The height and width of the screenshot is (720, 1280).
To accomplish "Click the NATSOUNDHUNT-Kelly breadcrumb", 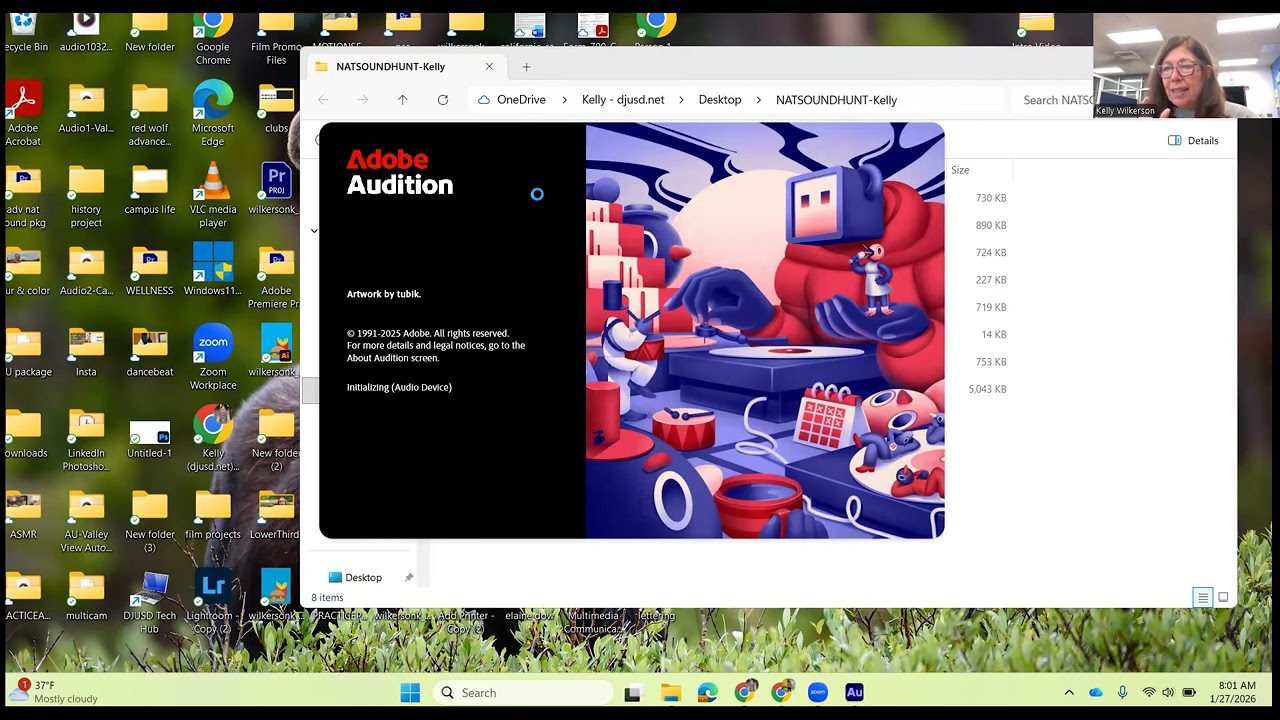I will pyautogui.click(x=836, y=100).
